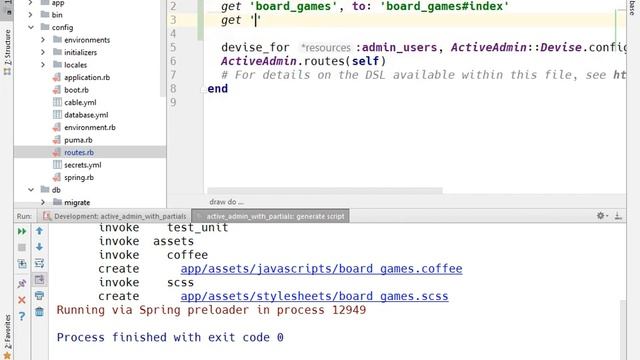Expand the environments folder
This screenshot has height=360, width=640.
(x=43, y=40)
